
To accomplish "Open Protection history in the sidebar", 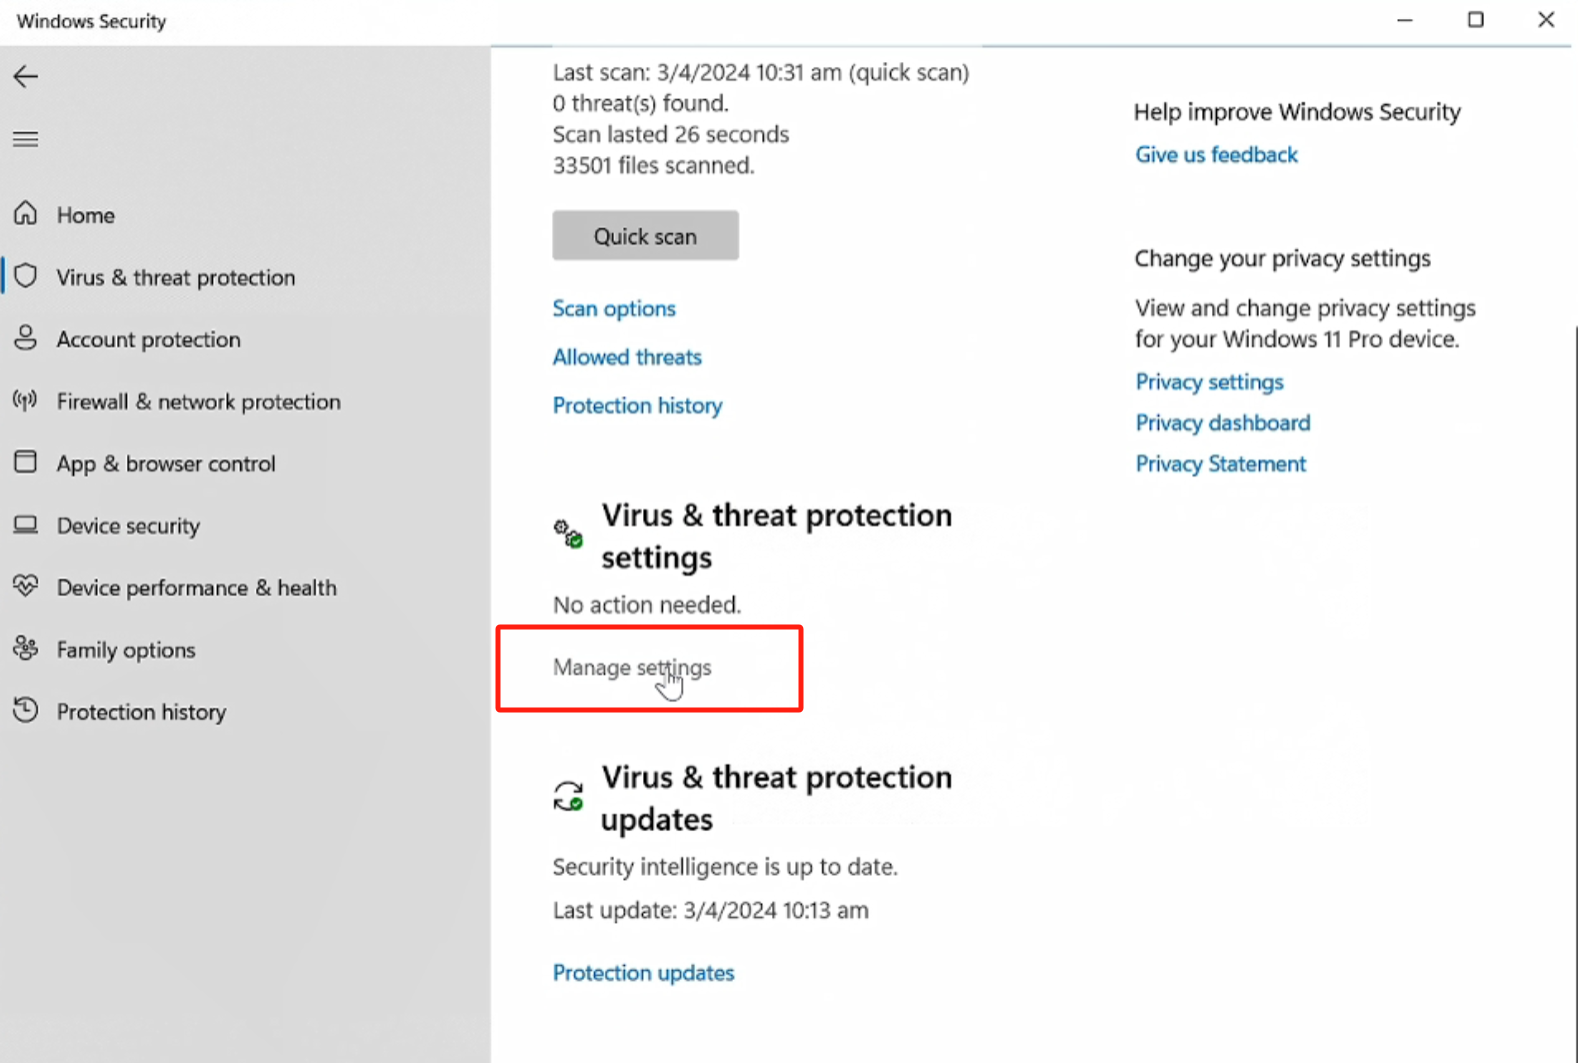I will click(x=141, y=712).
